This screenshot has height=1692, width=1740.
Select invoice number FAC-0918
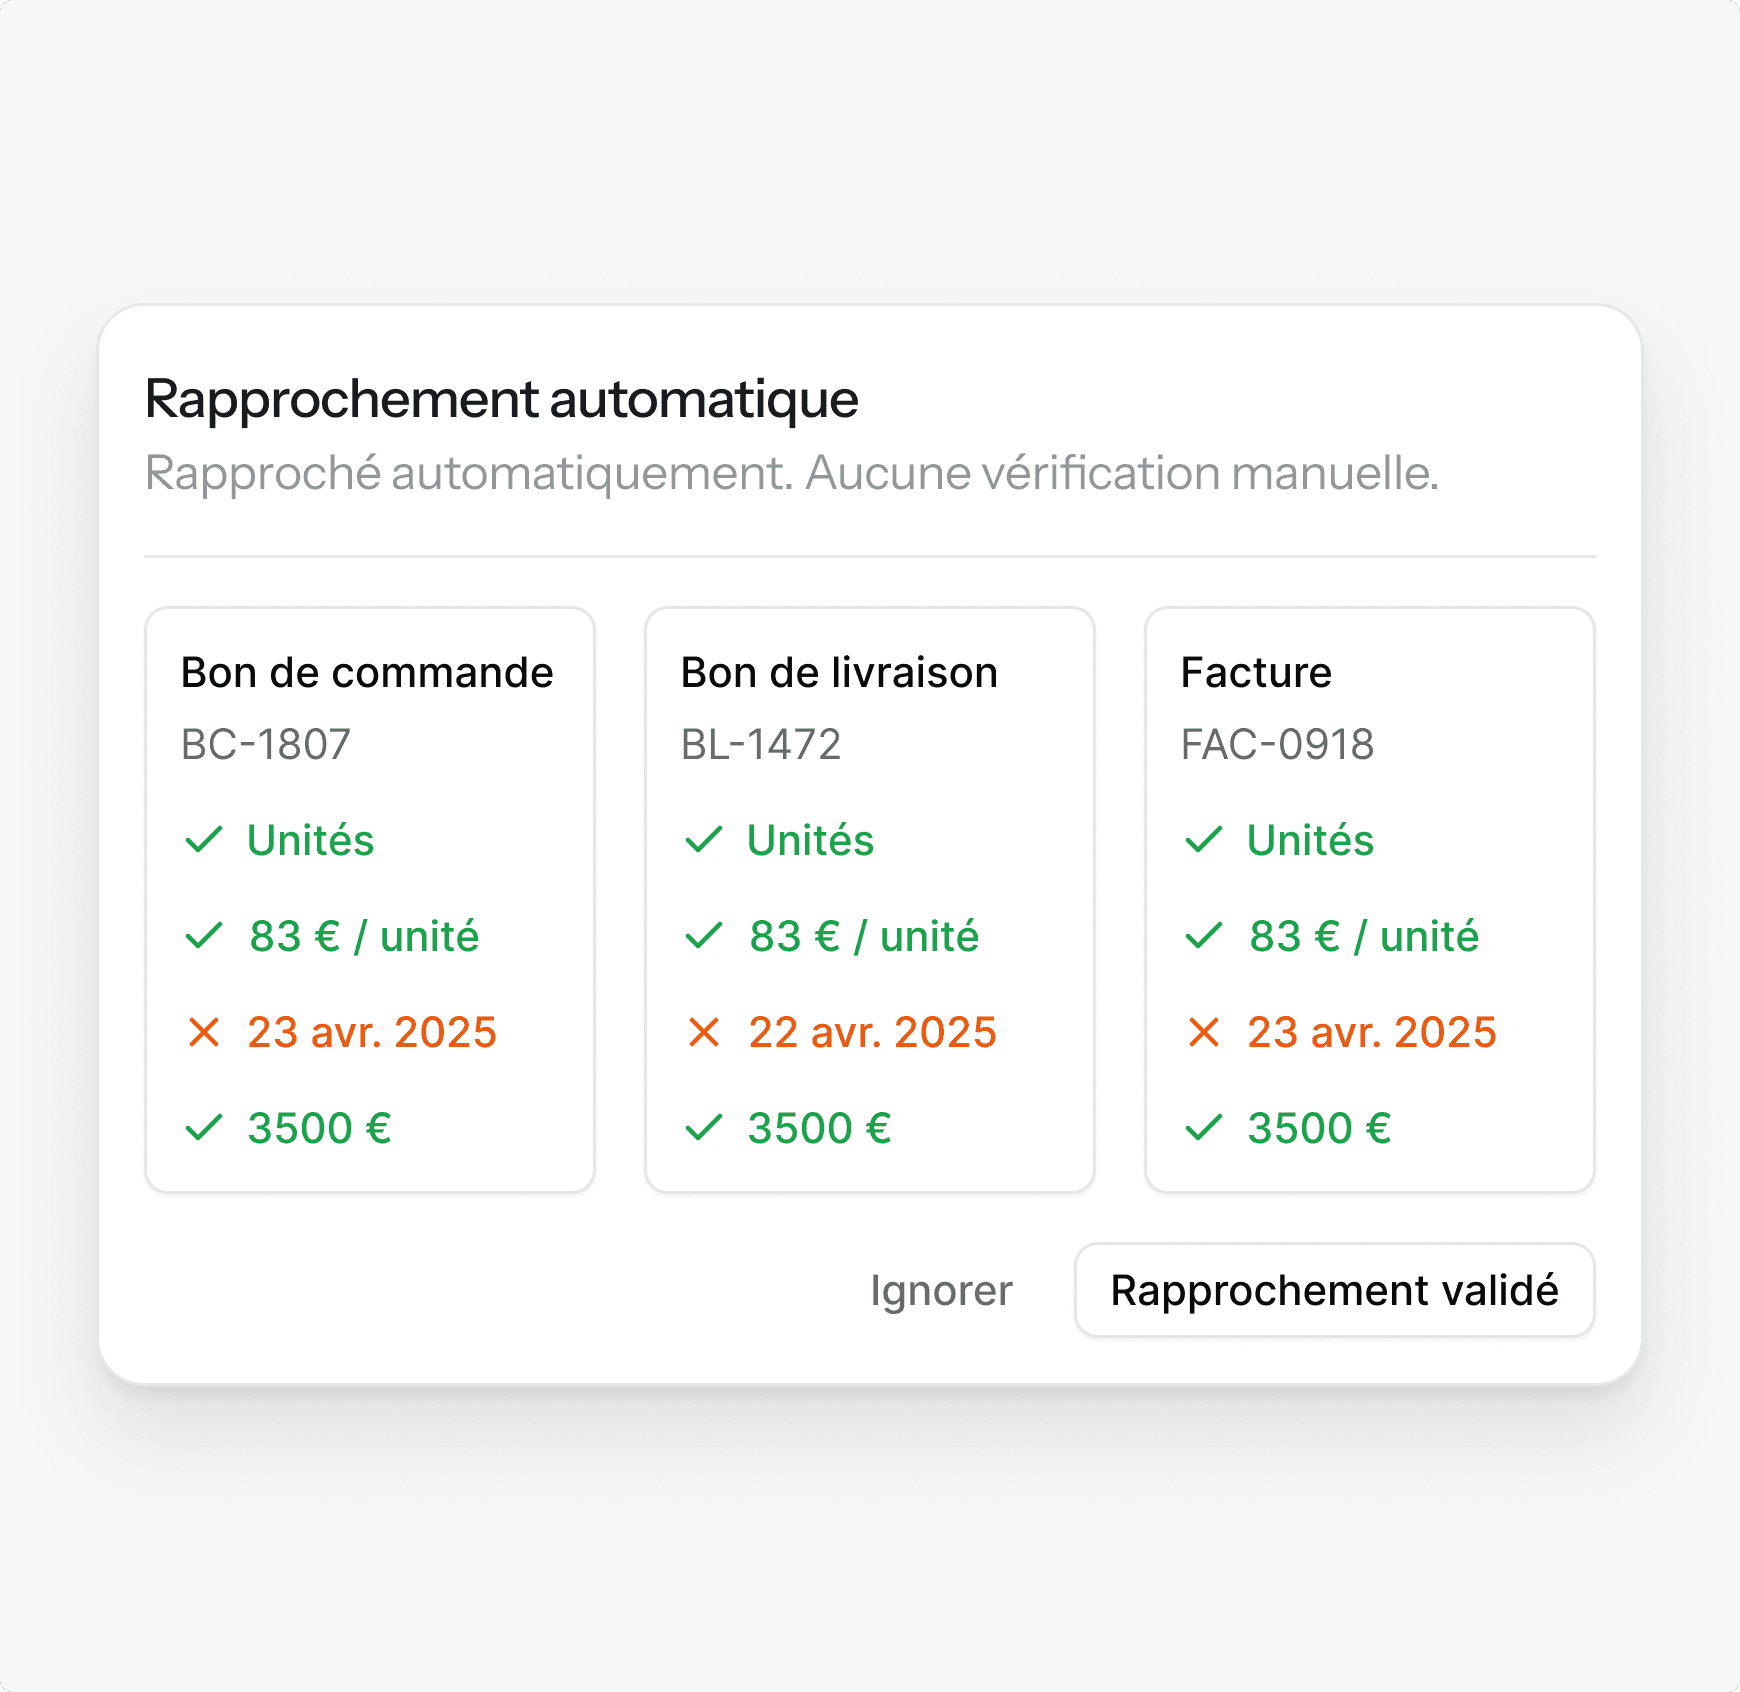[1277, 744]
